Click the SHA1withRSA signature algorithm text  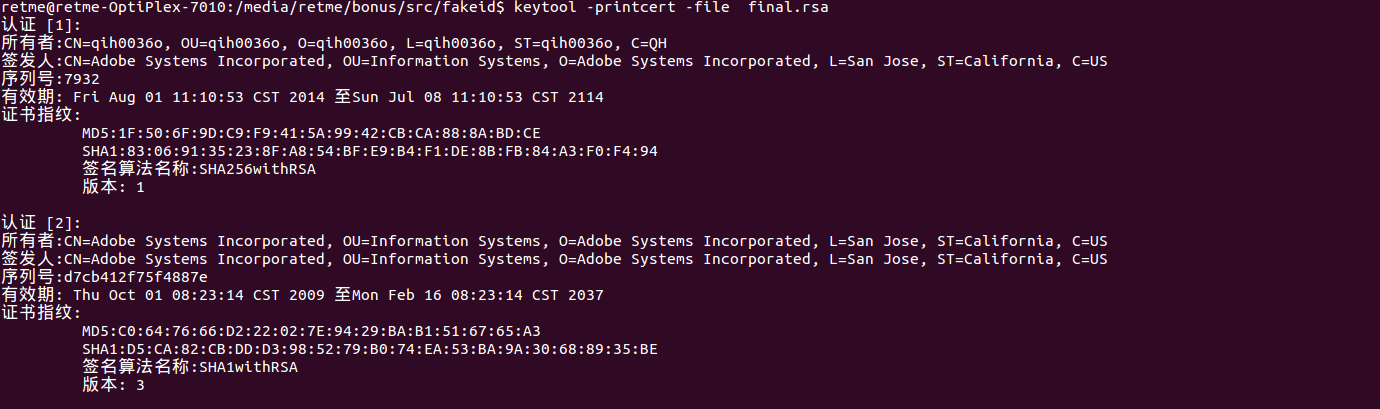coord(250,367)
